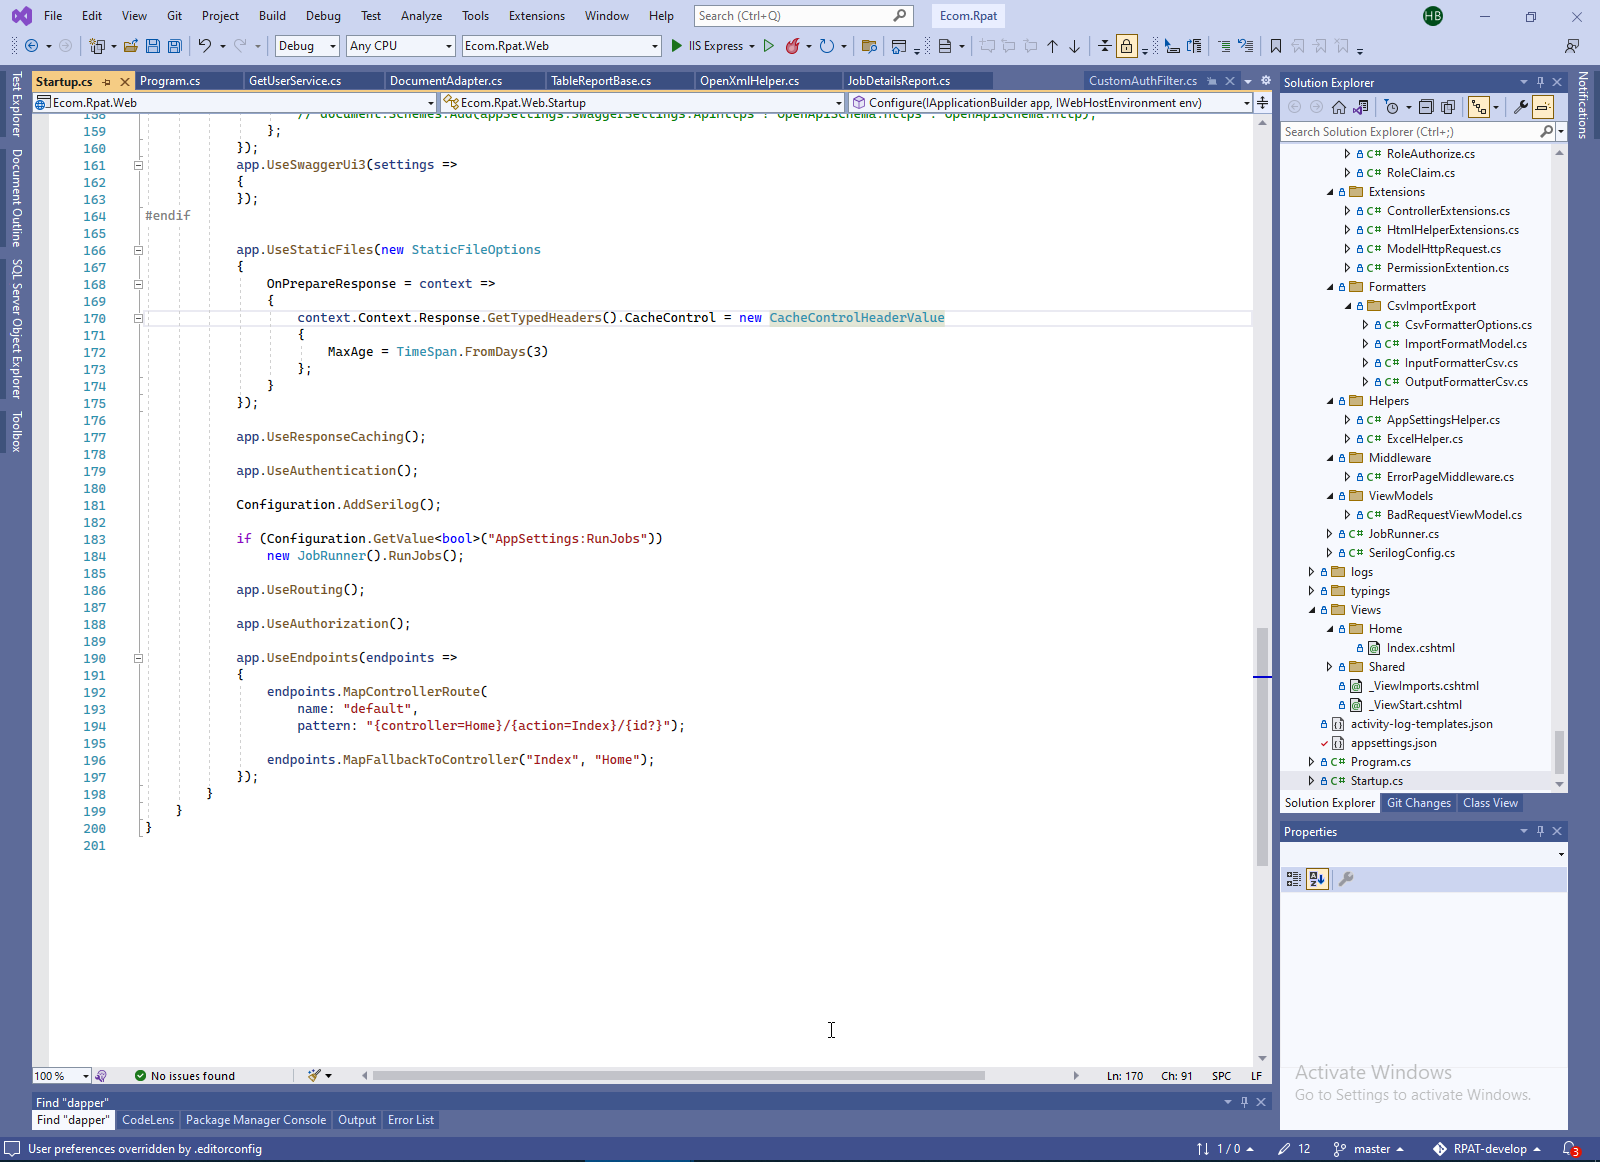This screenshot has height=1162, width=1600.
Task: Switch to the TableReportBase.cs tab
Action: [600, 81]
